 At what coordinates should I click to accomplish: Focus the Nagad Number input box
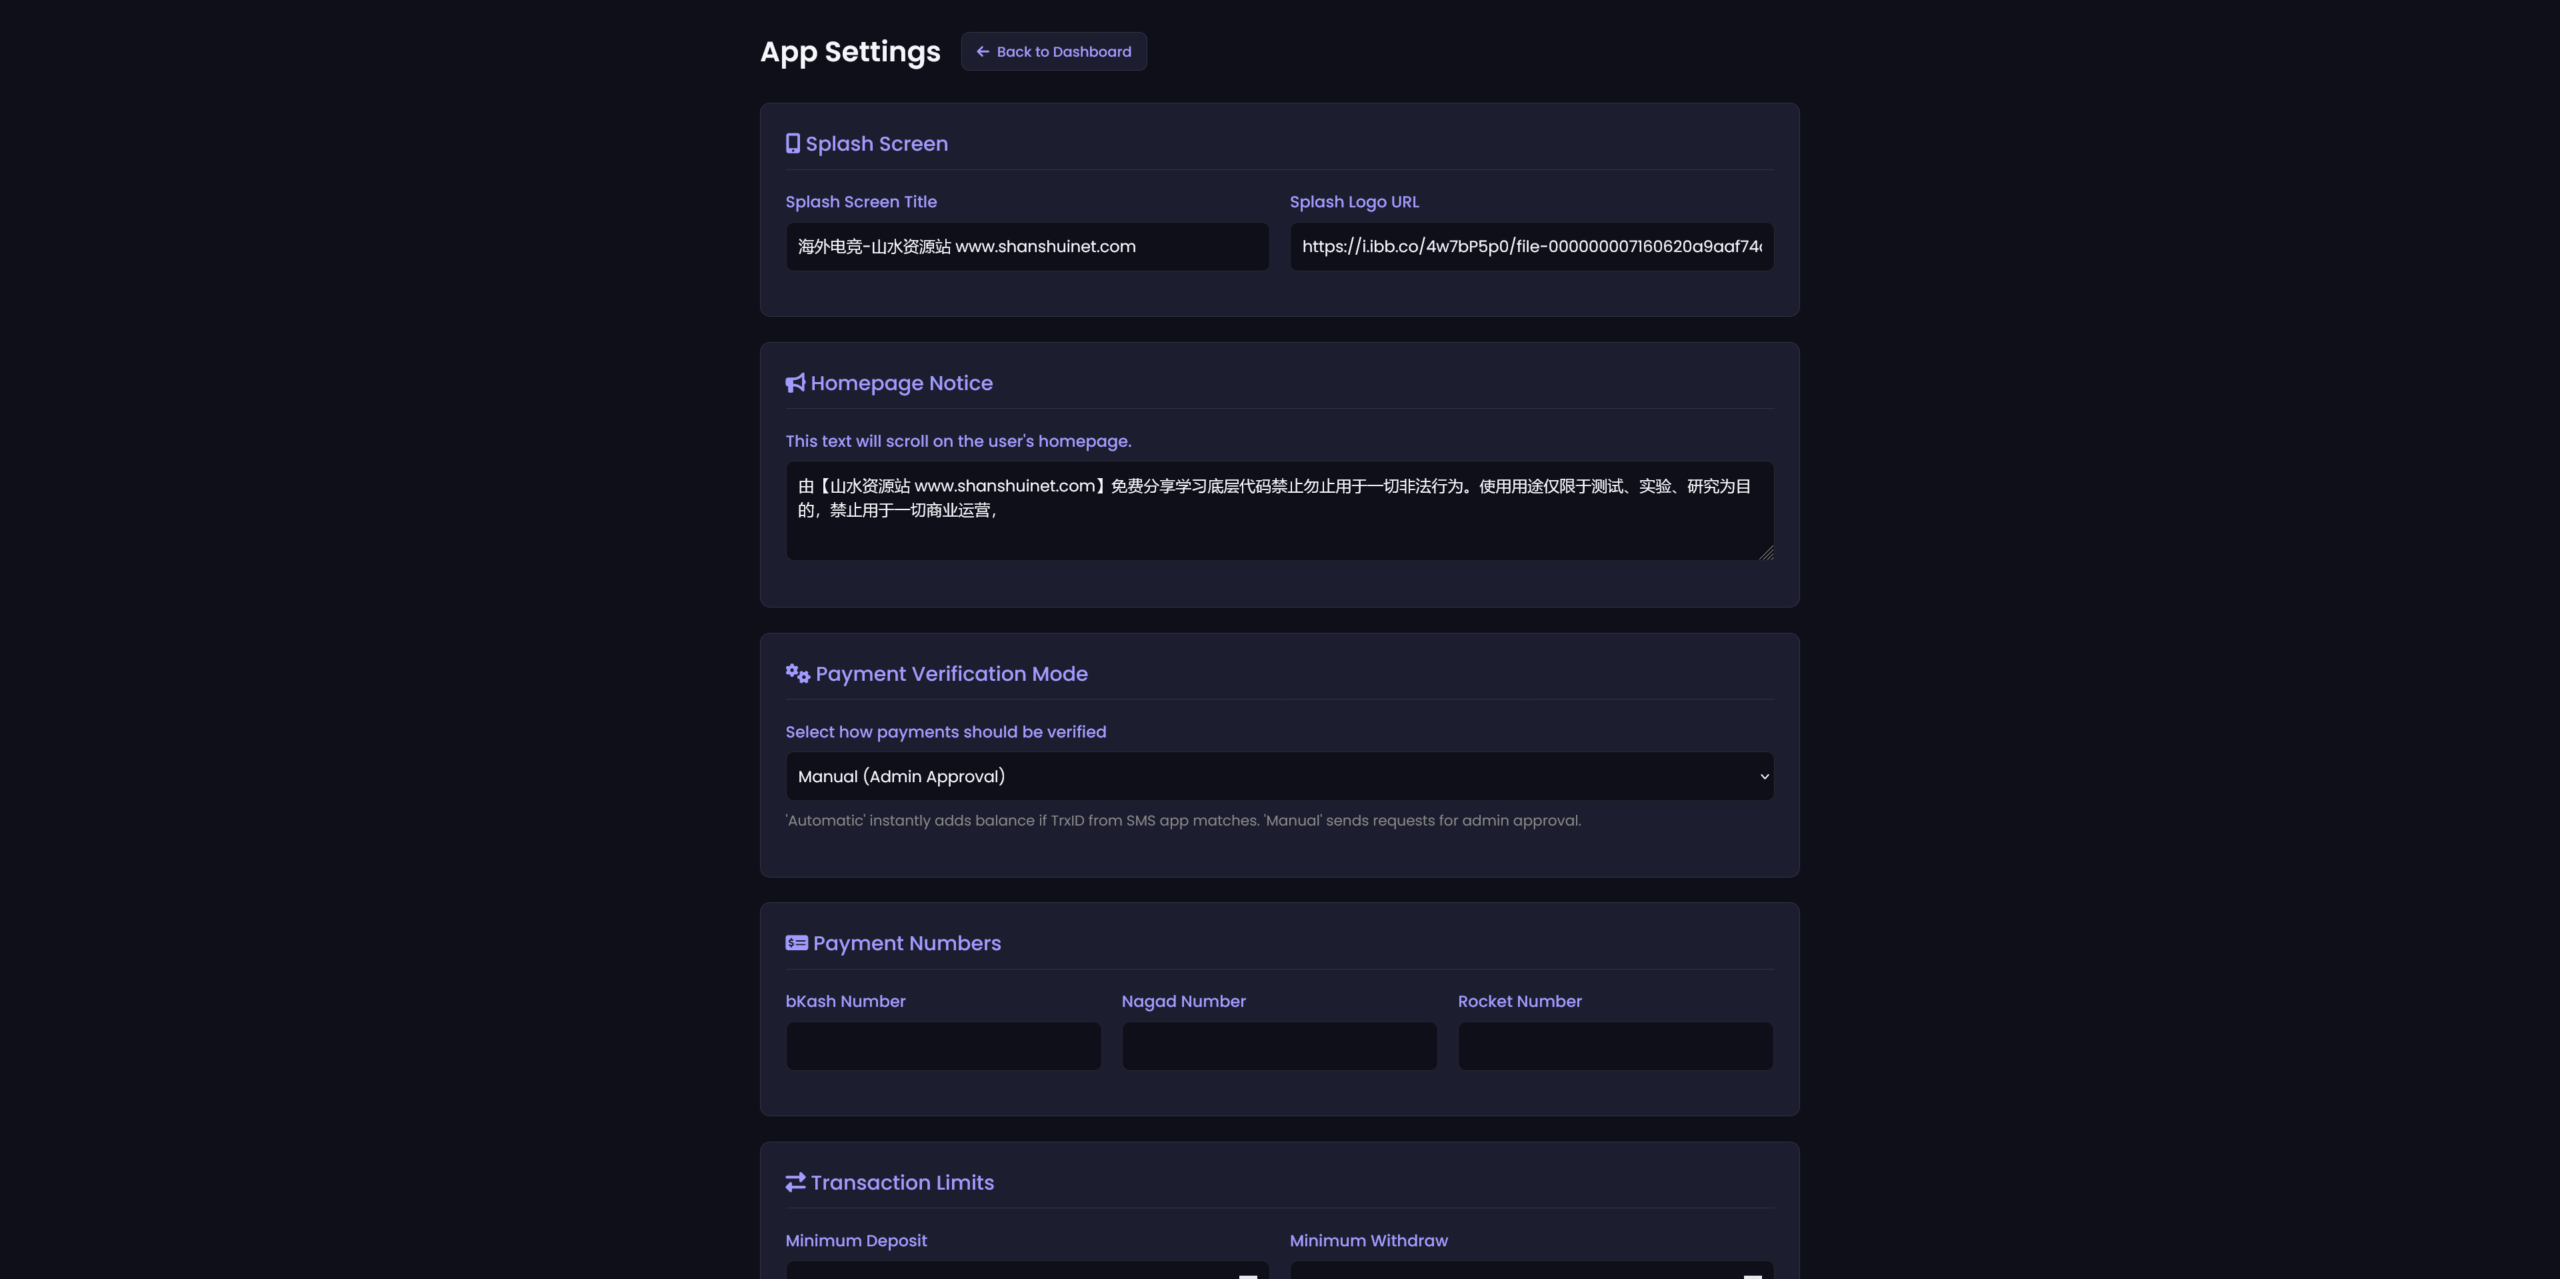pos(1279,1046)
